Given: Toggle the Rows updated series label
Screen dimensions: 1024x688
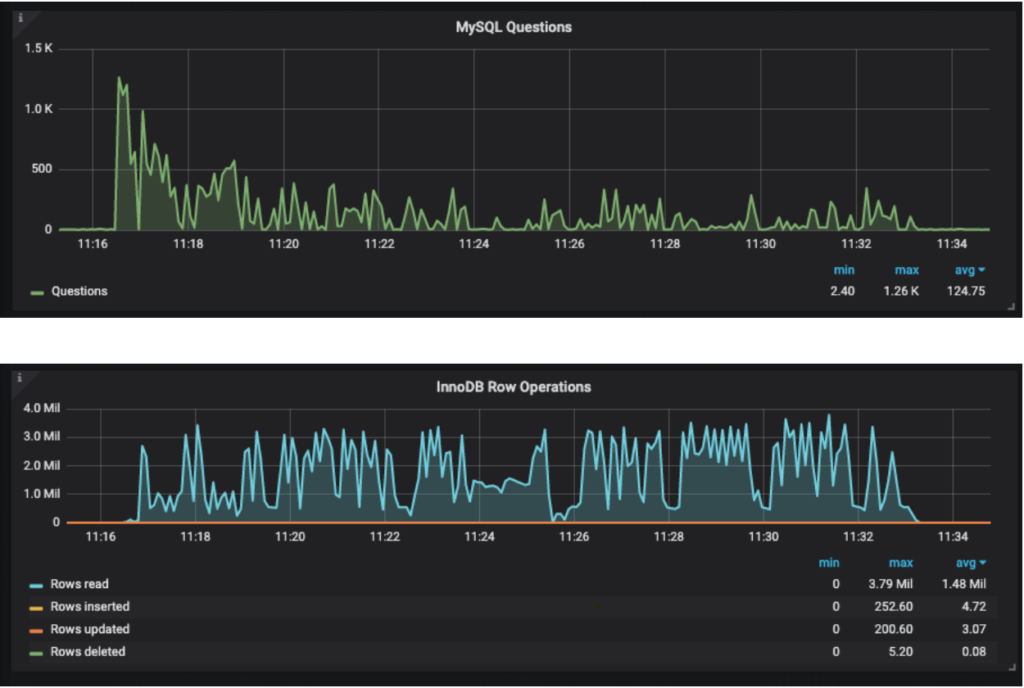Looking at the screenshot, I should (x=89, y=629).
